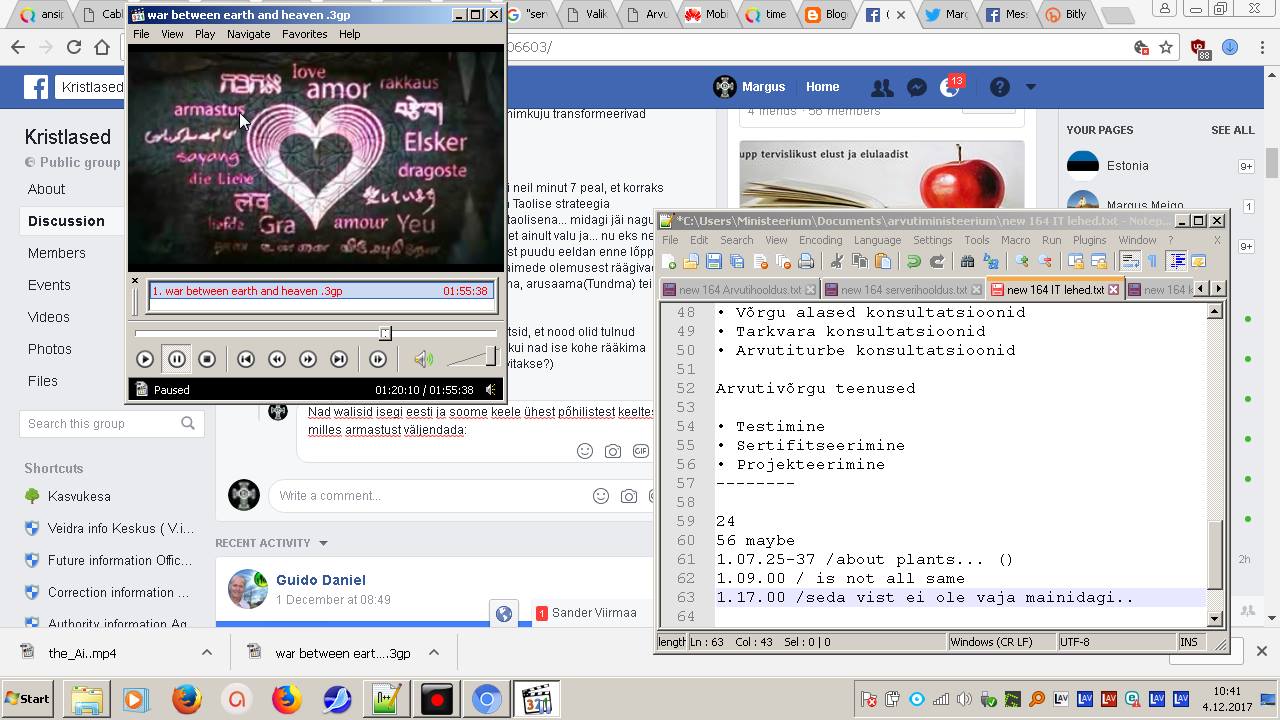Expand the Recent Activity dropdown arrow
This screenshot has height=720, width=1280.
point(323,543)
